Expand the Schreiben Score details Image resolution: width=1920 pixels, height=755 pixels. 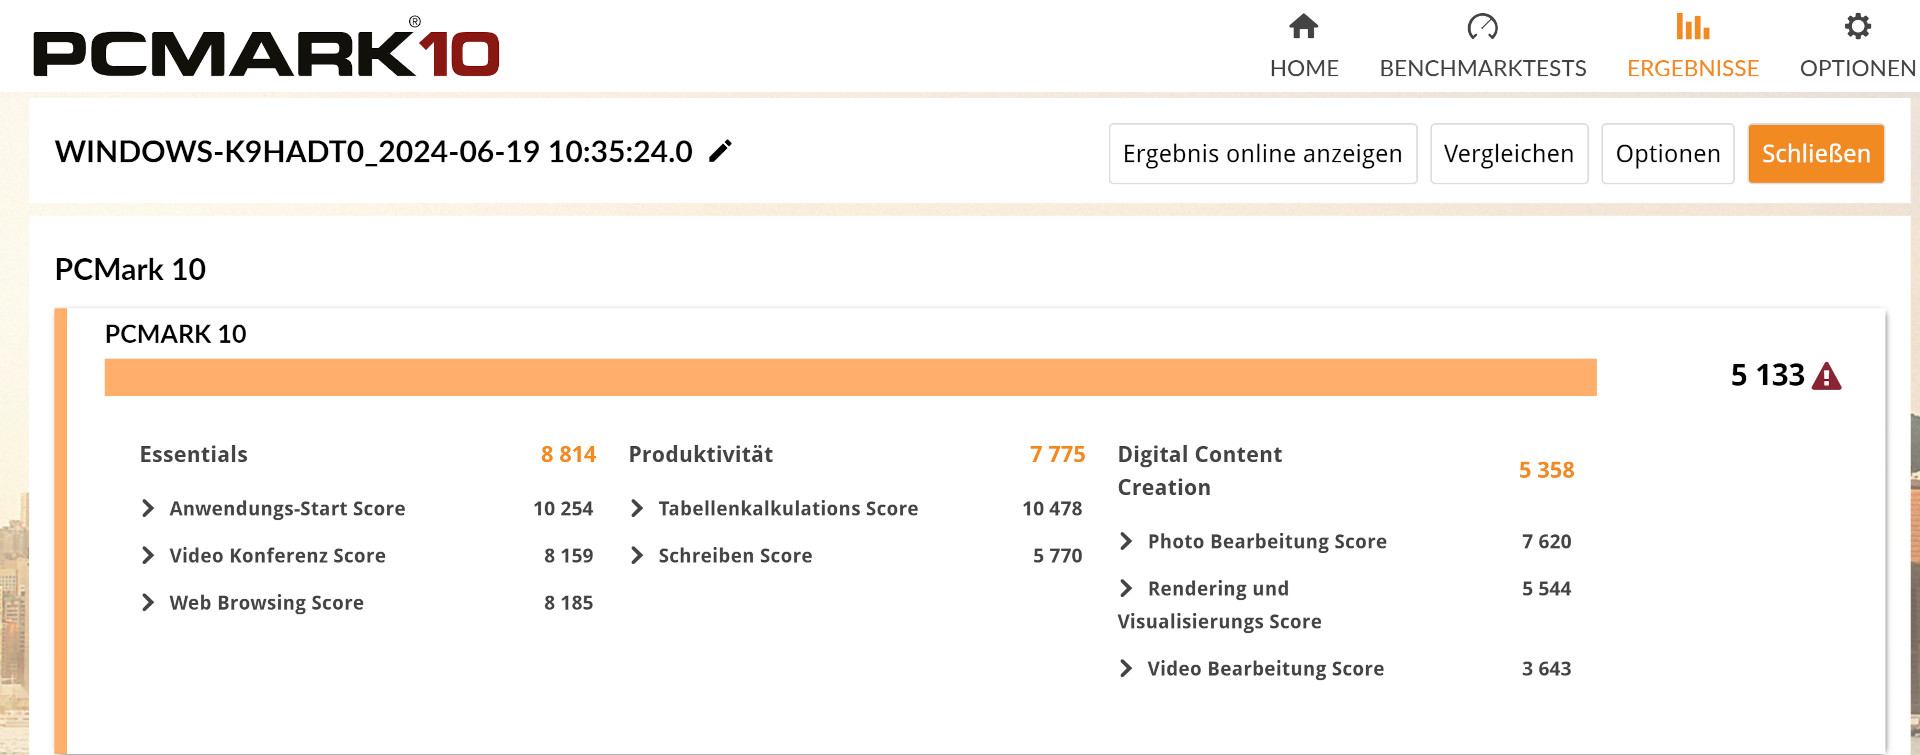[x=637, y=555]
